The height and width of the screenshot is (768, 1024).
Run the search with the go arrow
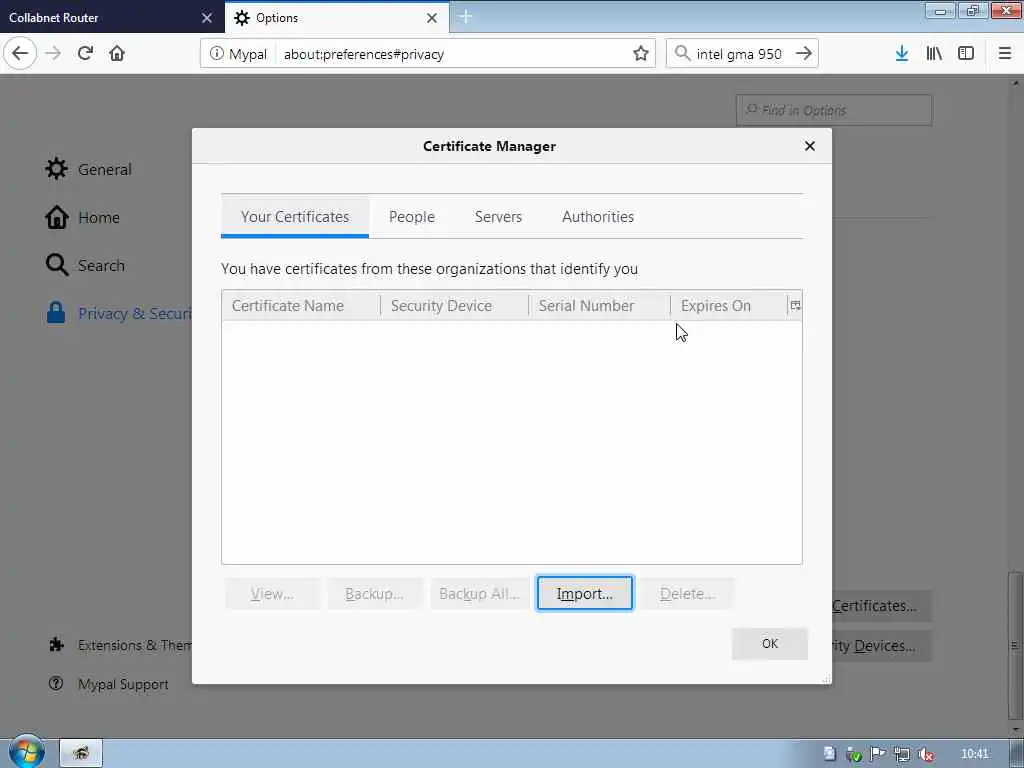[x=804, y=54]
